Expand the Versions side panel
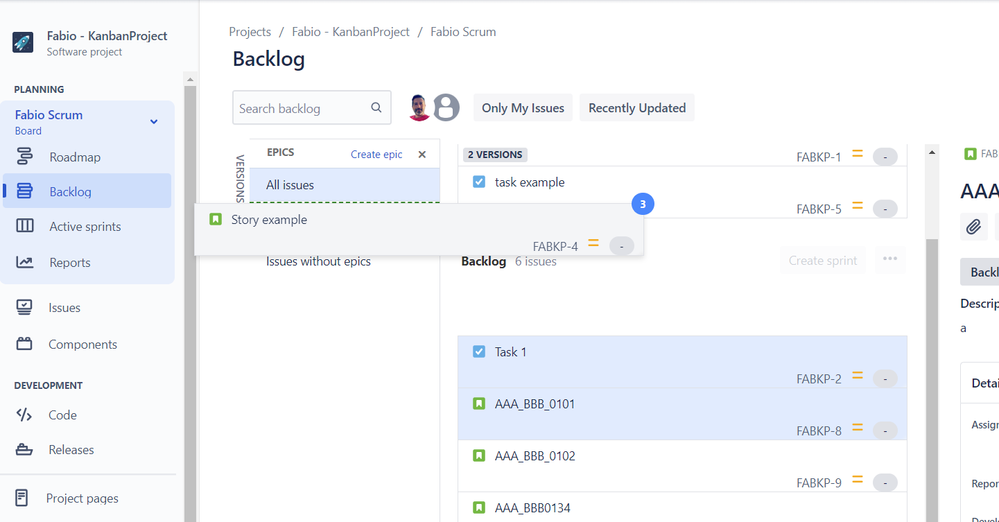The height and width of the screenshot is (522, 999). tap(240, 178)
